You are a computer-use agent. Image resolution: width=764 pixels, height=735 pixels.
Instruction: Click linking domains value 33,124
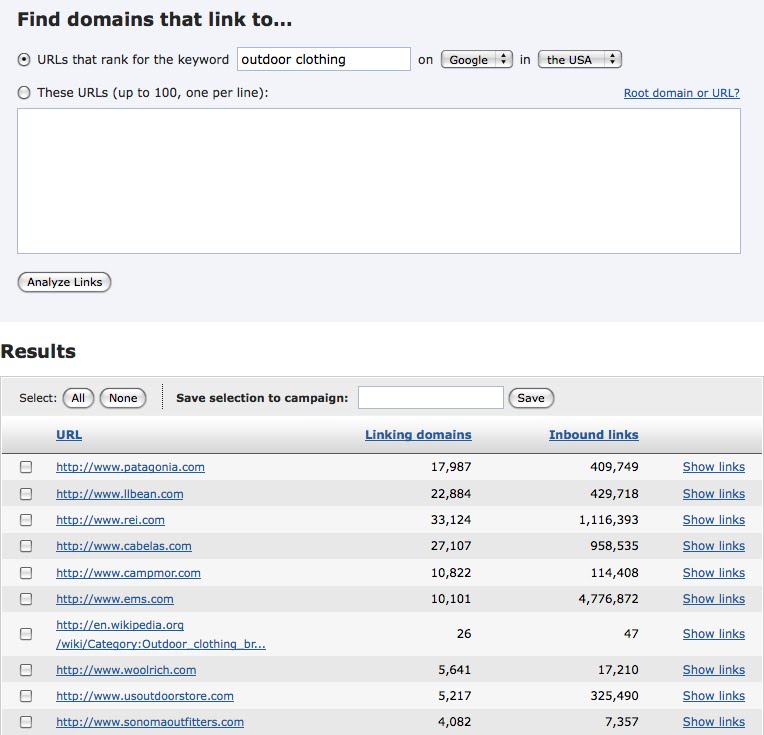coord(451,520)
